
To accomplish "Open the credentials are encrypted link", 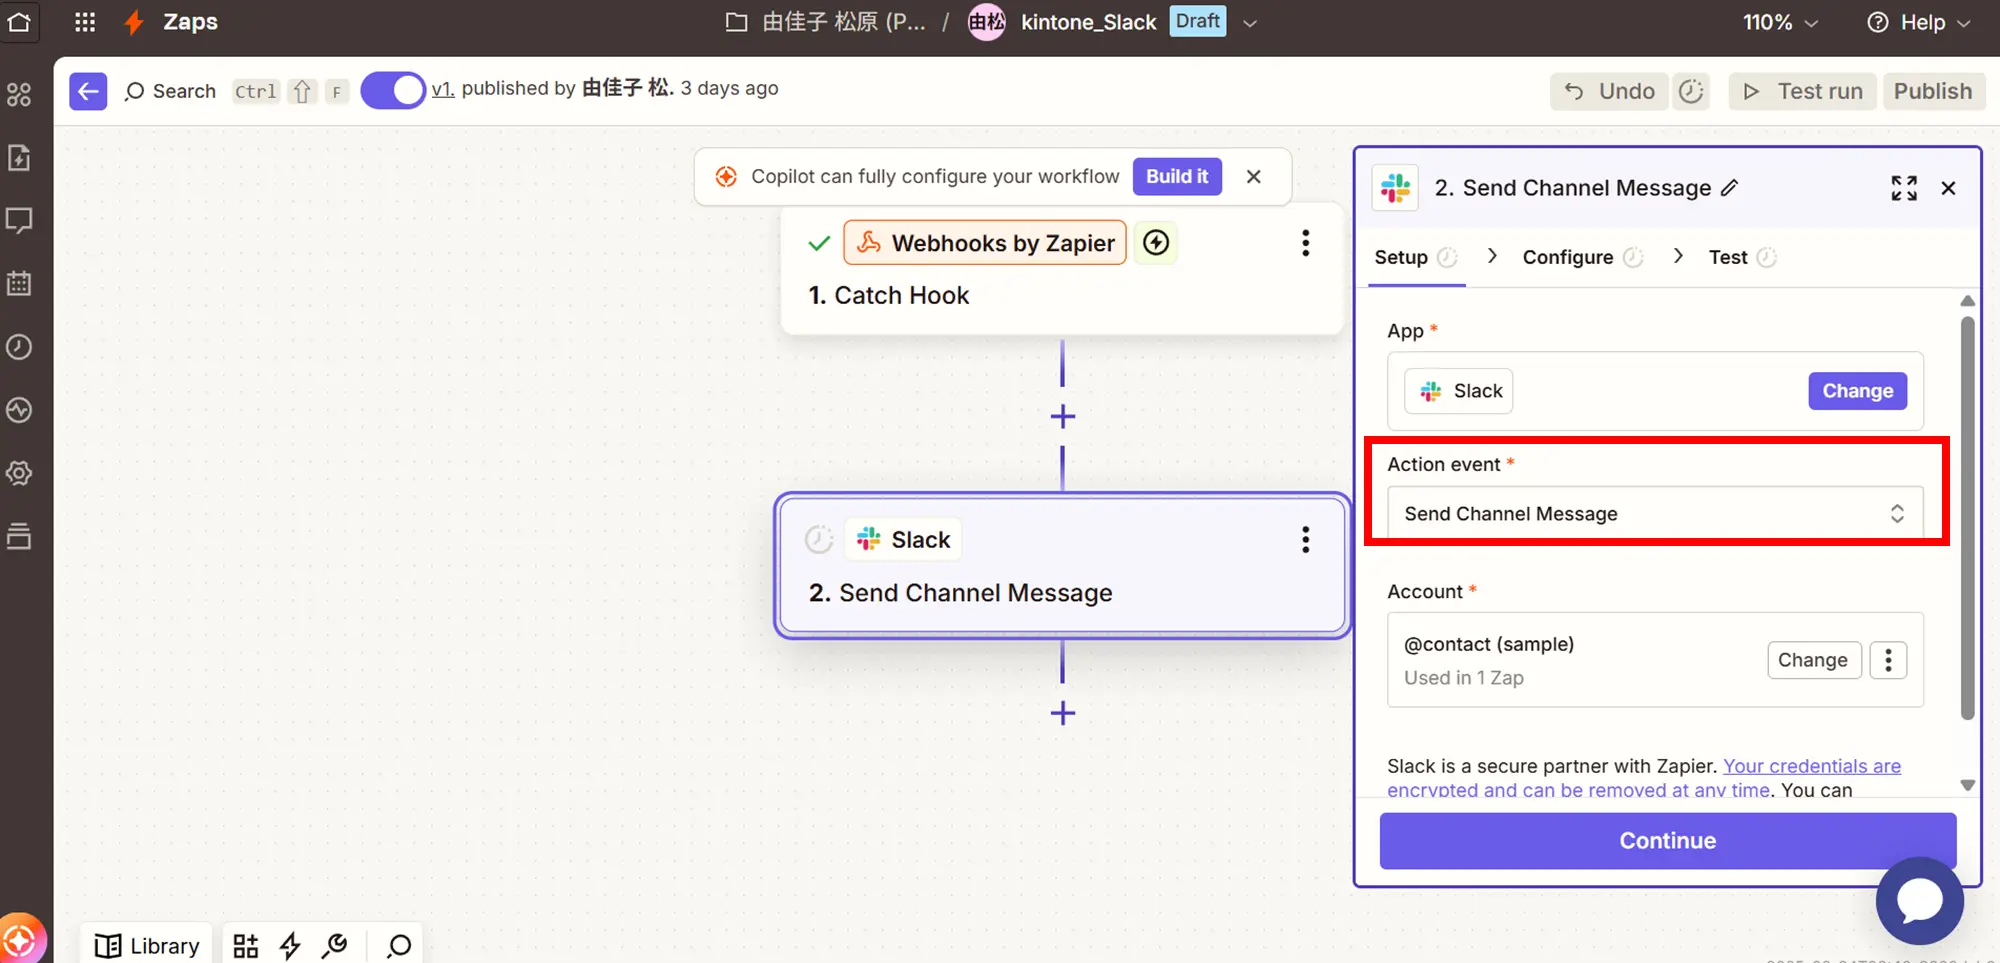I will (x=1811, y=766).
